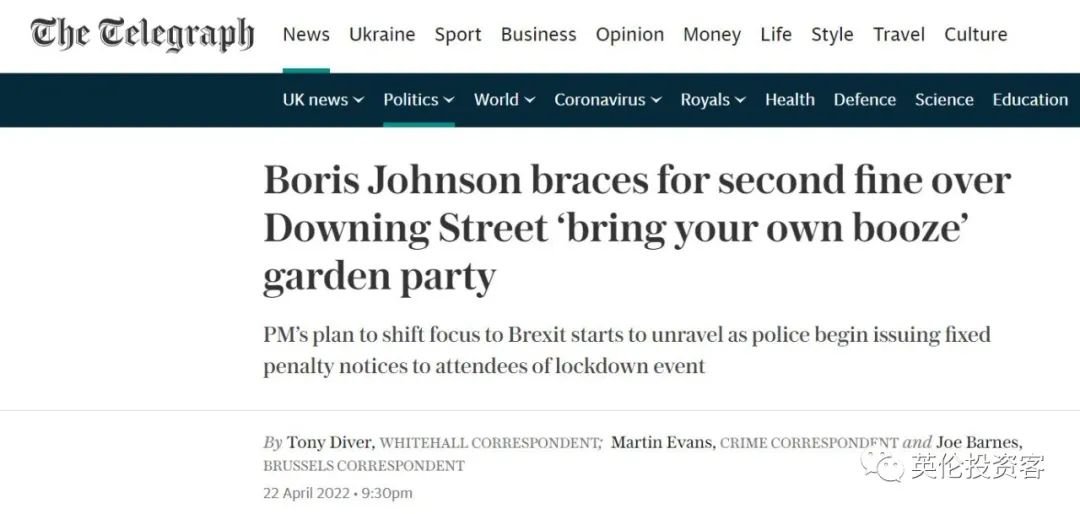
Task: Open the Opinion section
Action: click(x=630, y=35)
